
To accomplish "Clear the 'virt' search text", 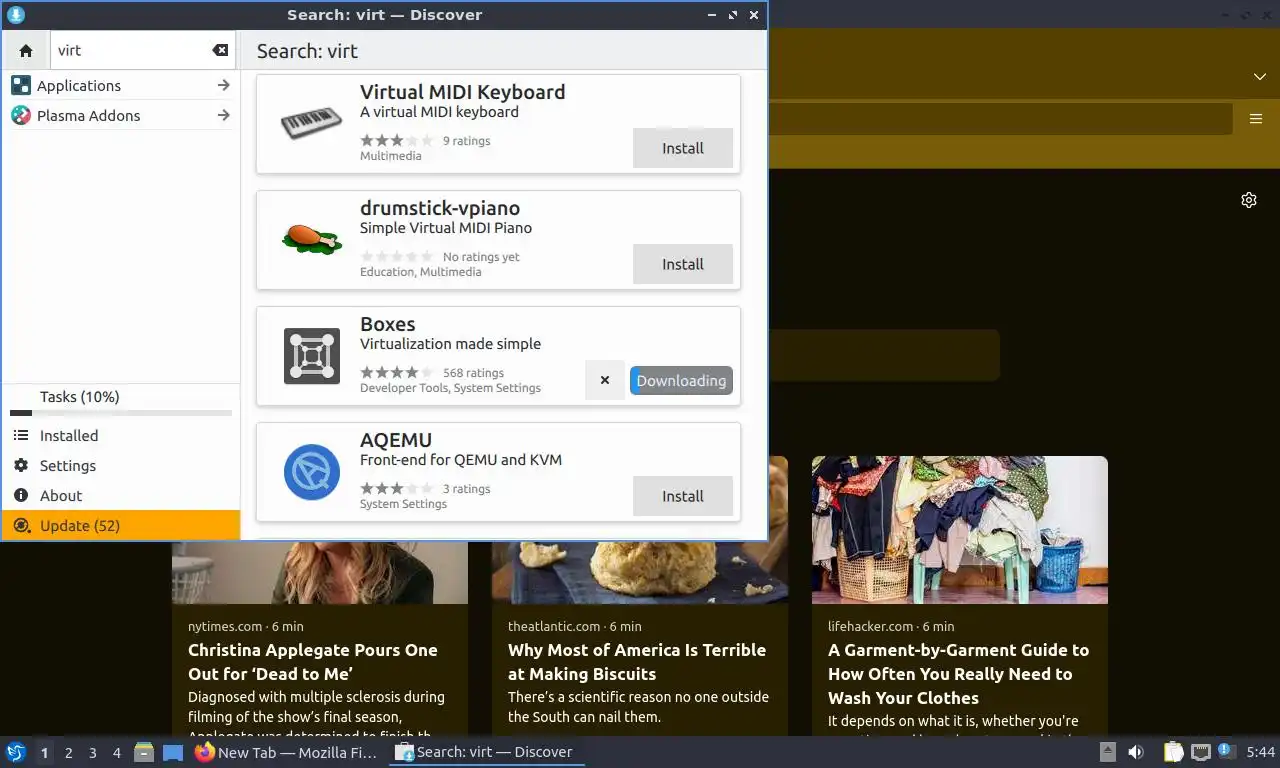I will 220,50.
